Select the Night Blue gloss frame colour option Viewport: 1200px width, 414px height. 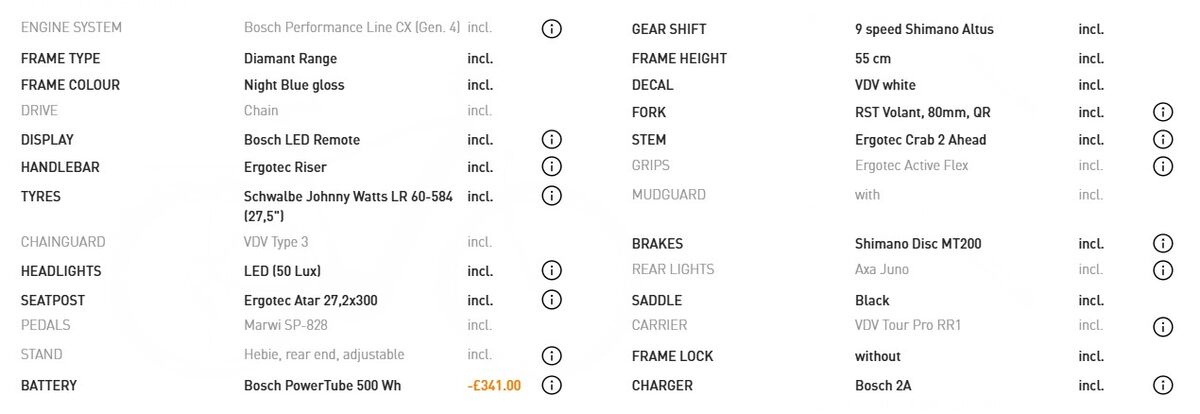tap(294, 85)
